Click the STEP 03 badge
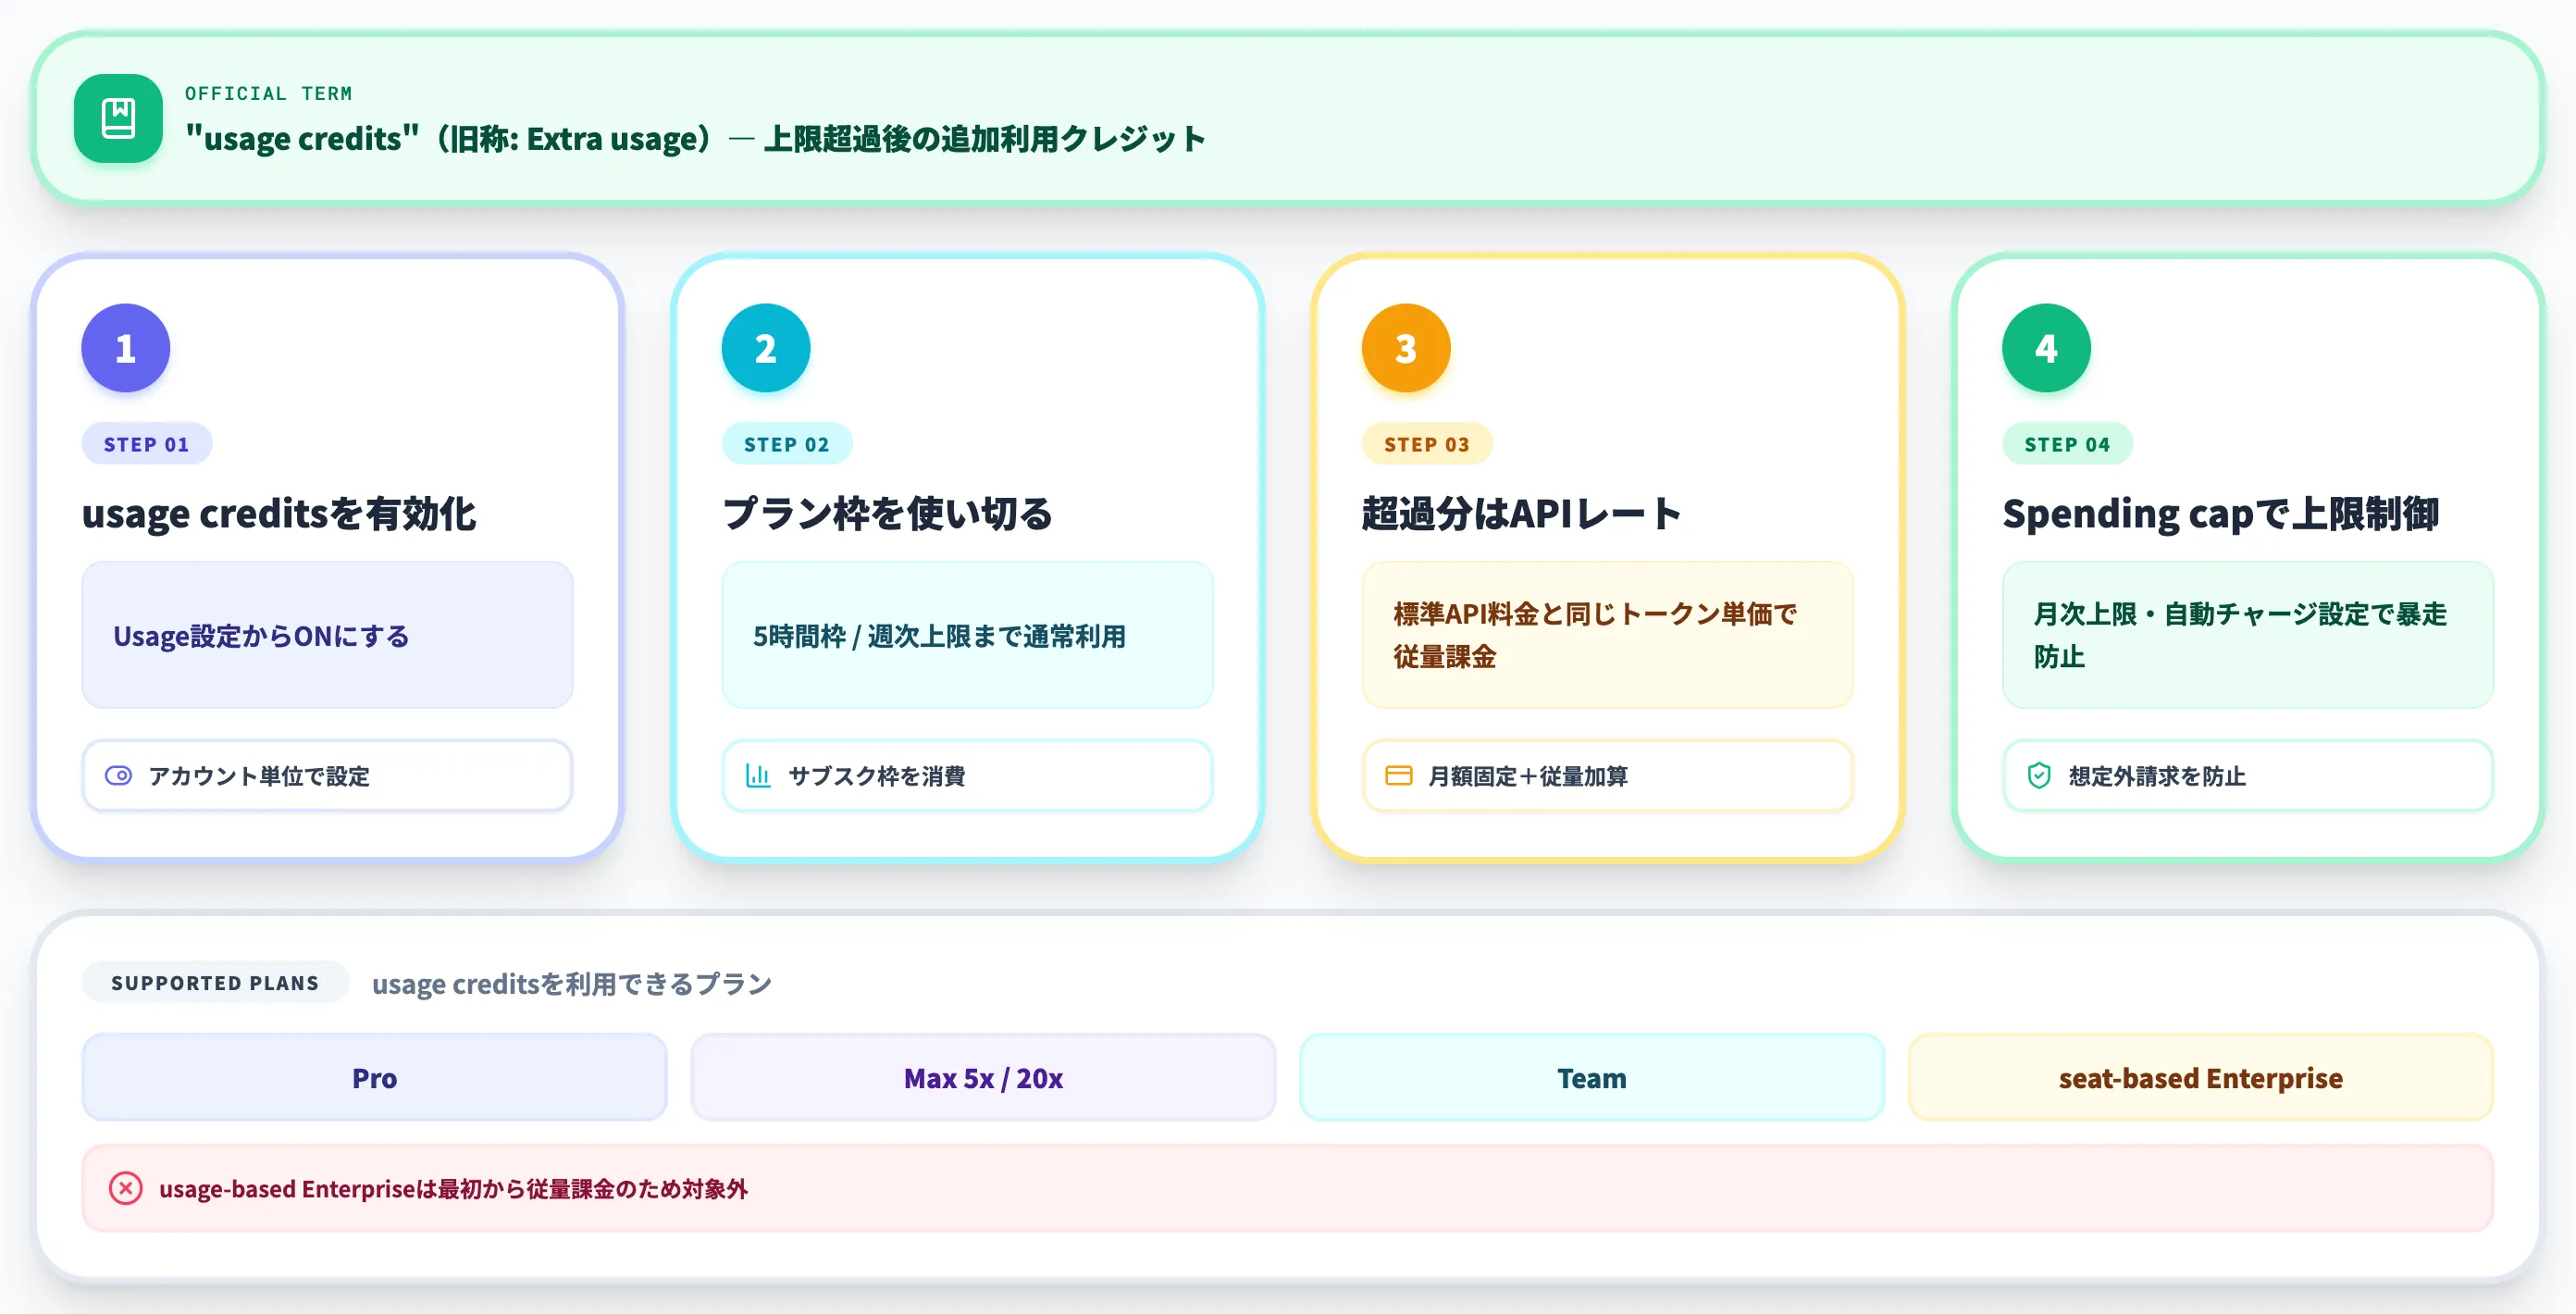The height and width of the screenshot is (1314, 2576). pyautogui.click(x=1426, y=444)
